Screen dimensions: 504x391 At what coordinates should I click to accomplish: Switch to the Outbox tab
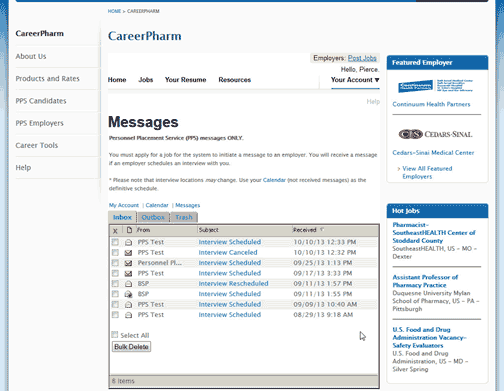(153, 217)
